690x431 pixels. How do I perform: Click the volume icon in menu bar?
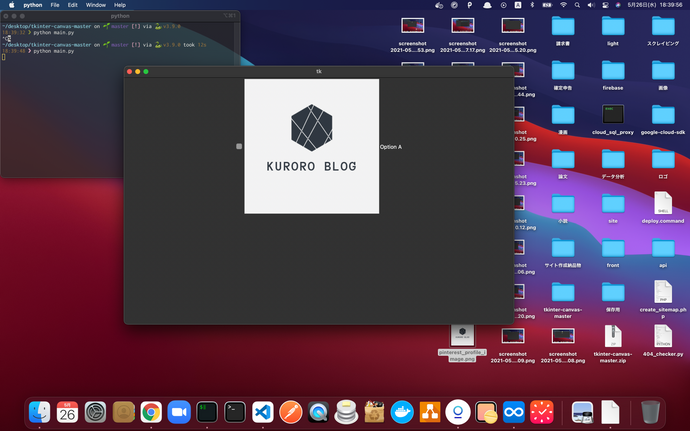pos(591,5)
